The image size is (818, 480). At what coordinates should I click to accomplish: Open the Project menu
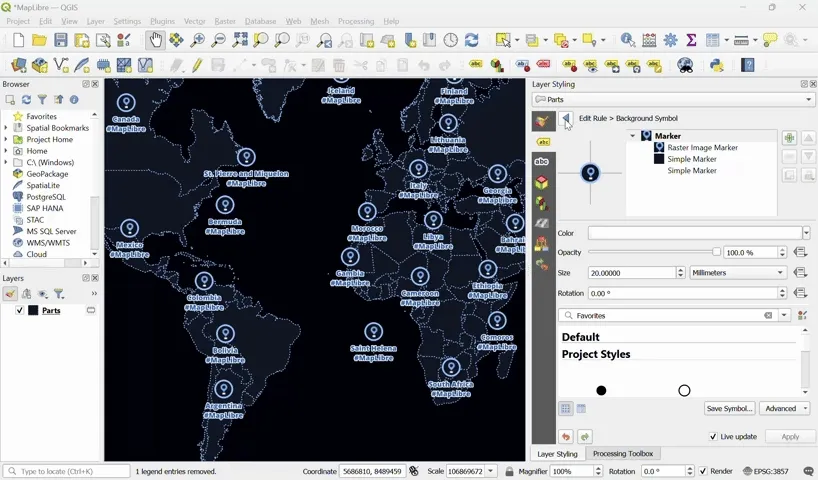click(18, 21)
